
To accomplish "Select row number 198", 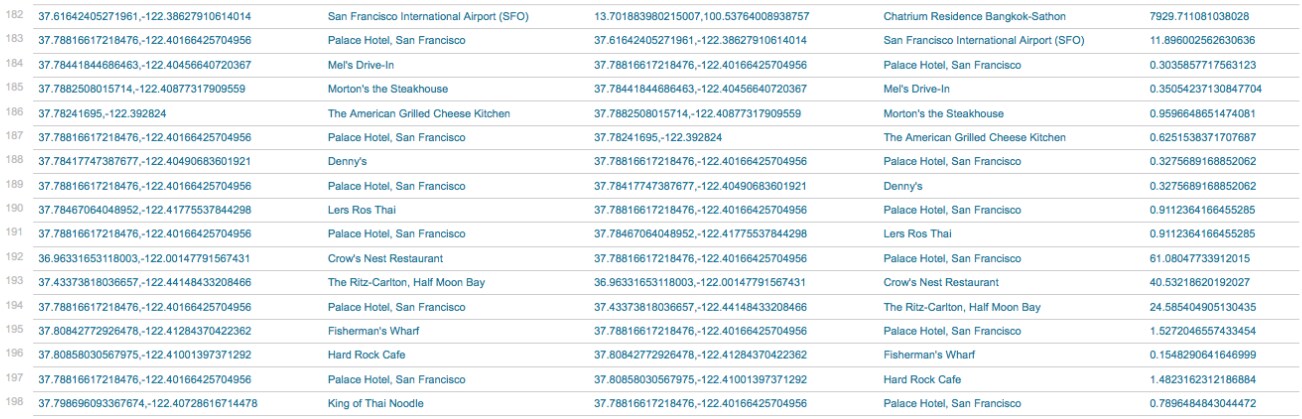I will 14,403.
